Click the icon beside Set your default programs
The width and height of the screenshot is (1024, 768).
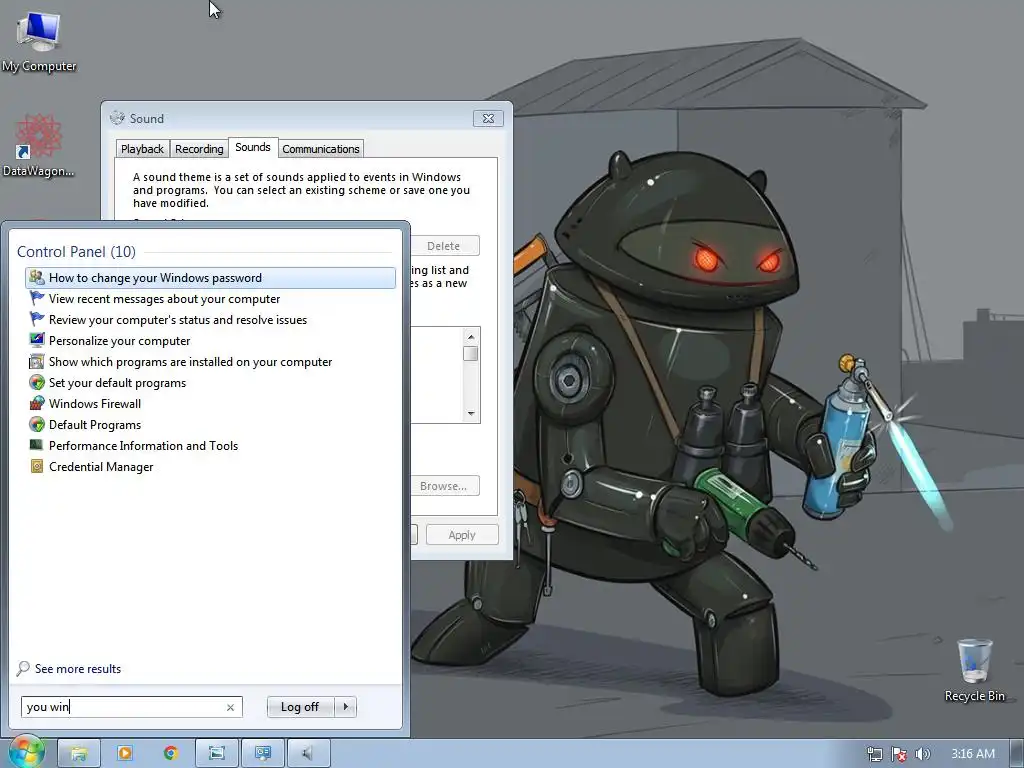[x=37, y=382]
